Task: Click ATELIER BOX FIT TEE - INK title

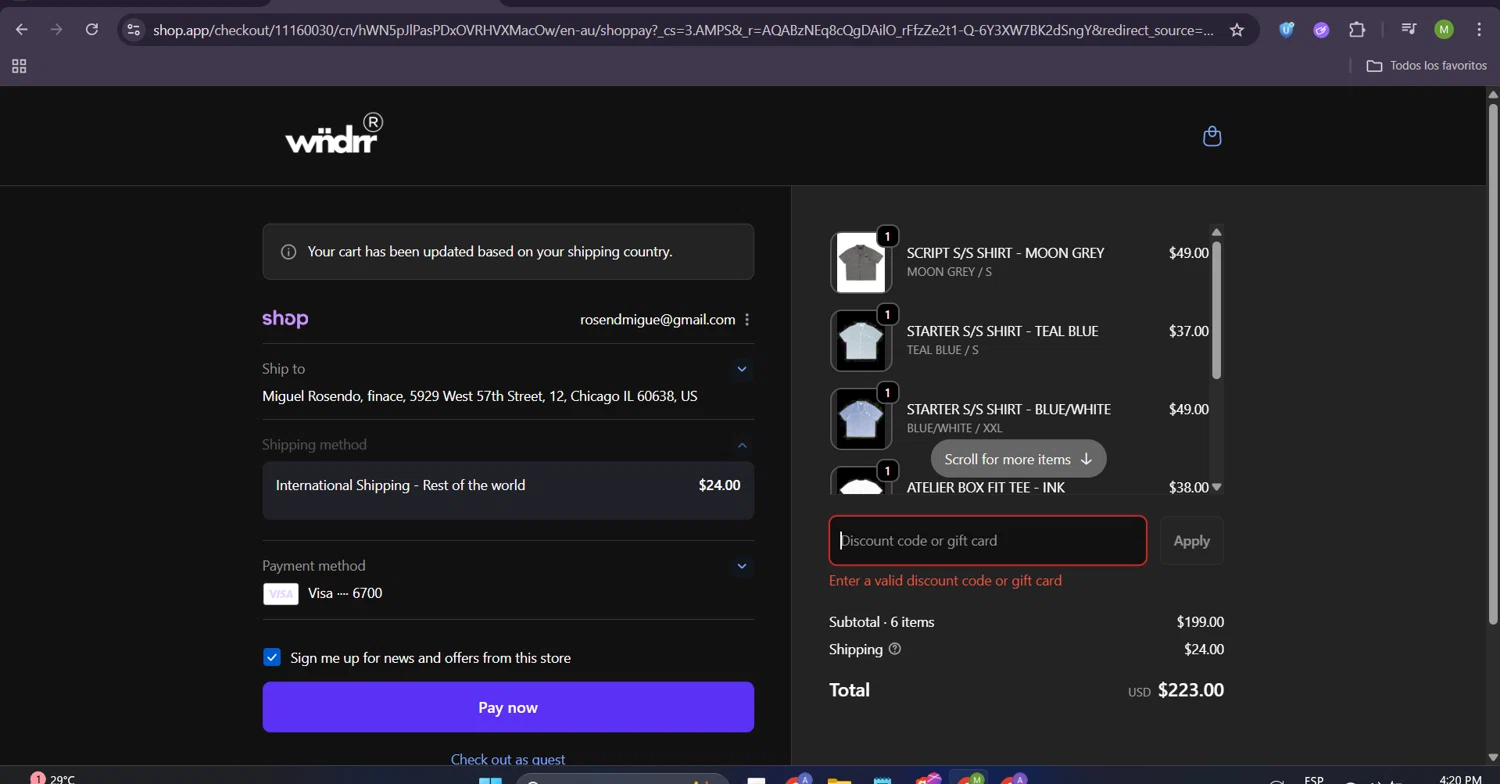Action: [x=986, y=487]
